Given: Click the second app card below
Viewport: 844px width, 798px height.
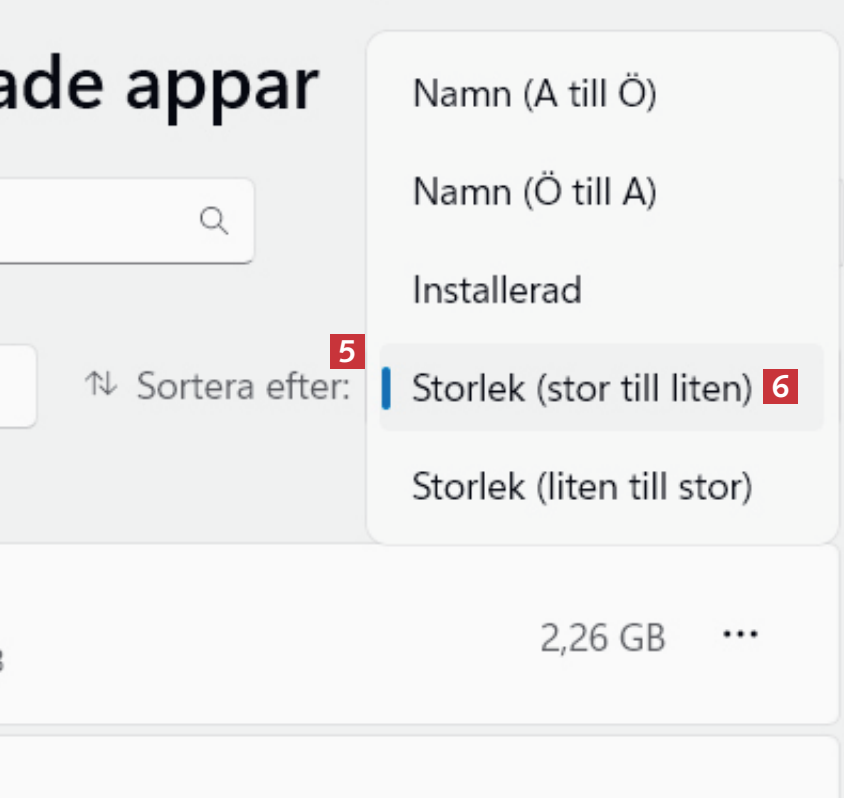Looking at the screenshot, I should (400, 768).
